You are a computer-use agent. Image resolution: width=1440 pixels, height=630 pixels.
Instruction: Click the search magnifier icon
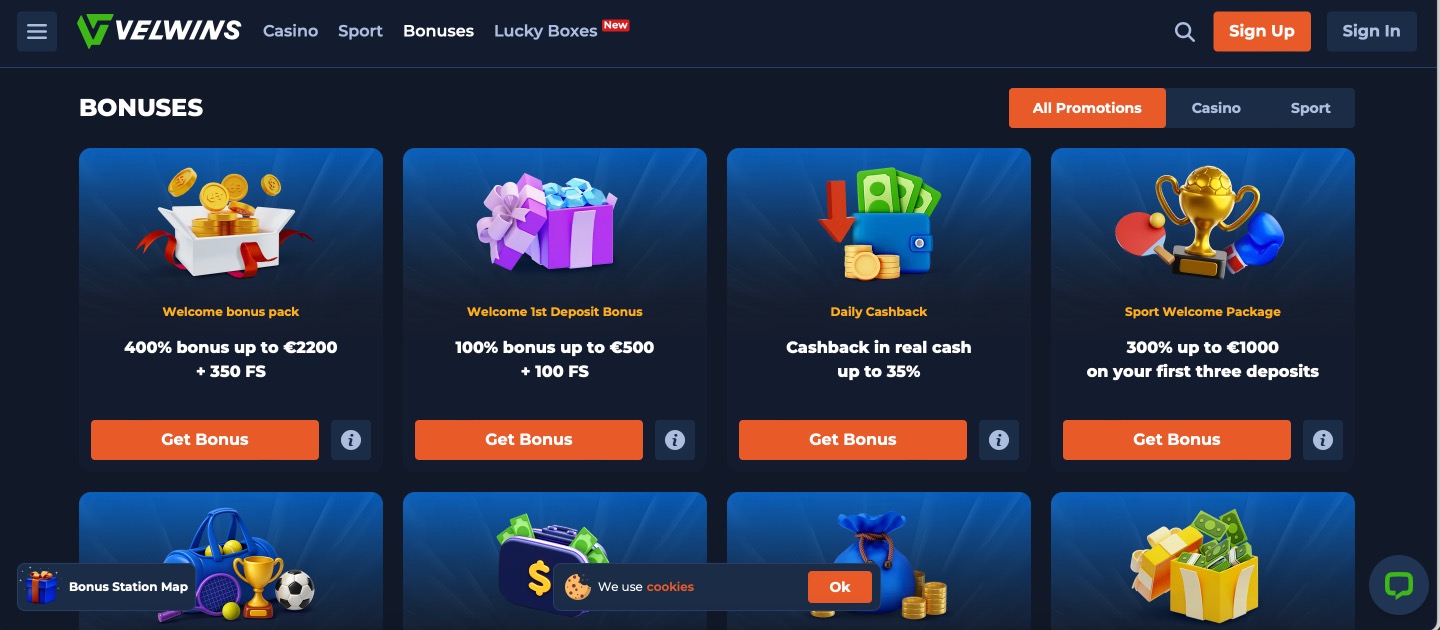coord(1185,32)
